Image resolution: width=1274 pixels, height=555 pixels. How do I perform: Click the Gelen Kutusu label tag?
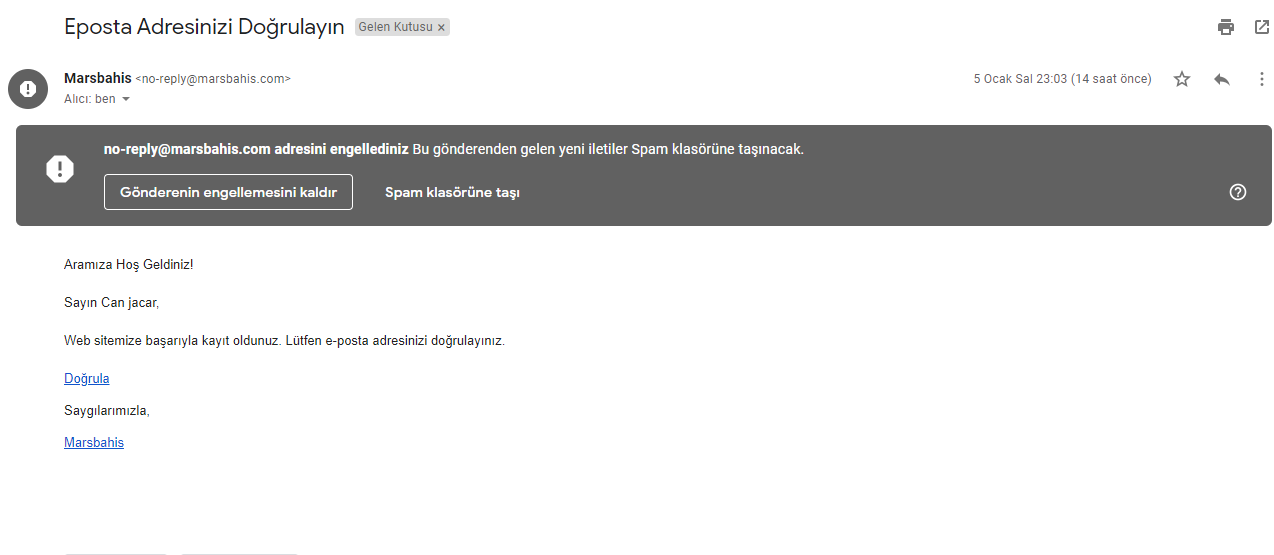(396, 27)
